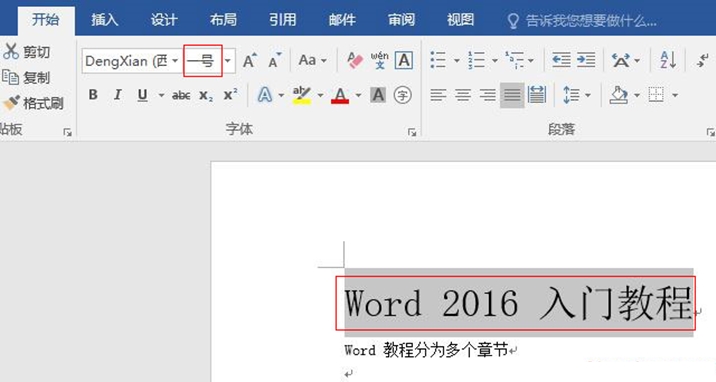
Task: Open the Asian layout icon
Action: coord(621,60)
